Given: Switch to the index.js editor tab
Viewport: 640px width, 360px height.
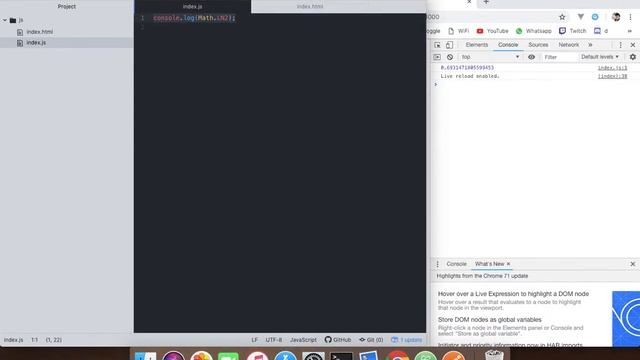Looking at the screenshot, I should [192, 7].
